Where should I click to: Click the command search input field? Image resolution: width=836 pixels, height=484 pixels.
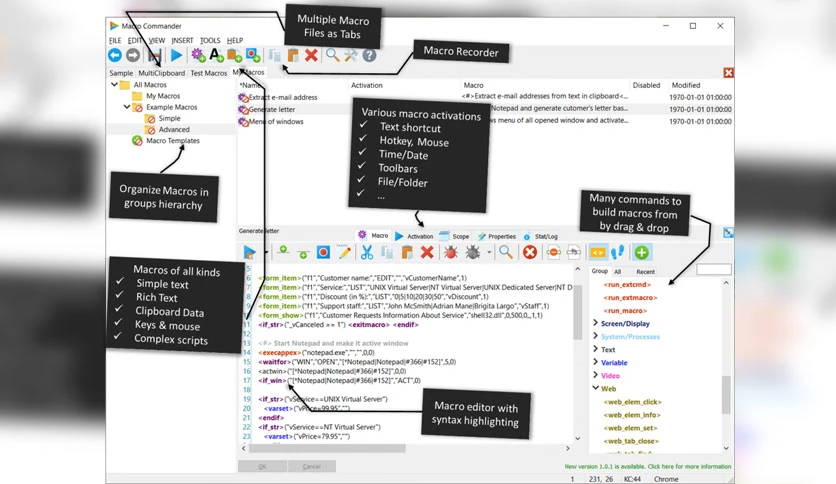[x=713, y=270]
